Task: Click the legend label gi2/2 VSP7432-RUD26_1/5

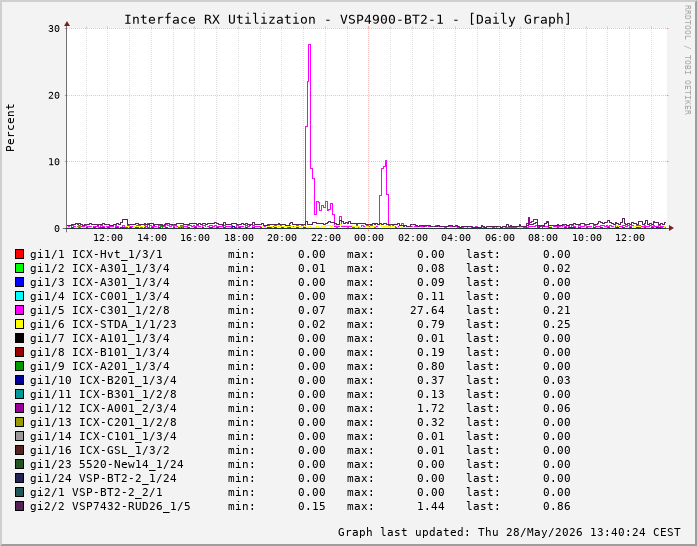Action: point(110,506)
